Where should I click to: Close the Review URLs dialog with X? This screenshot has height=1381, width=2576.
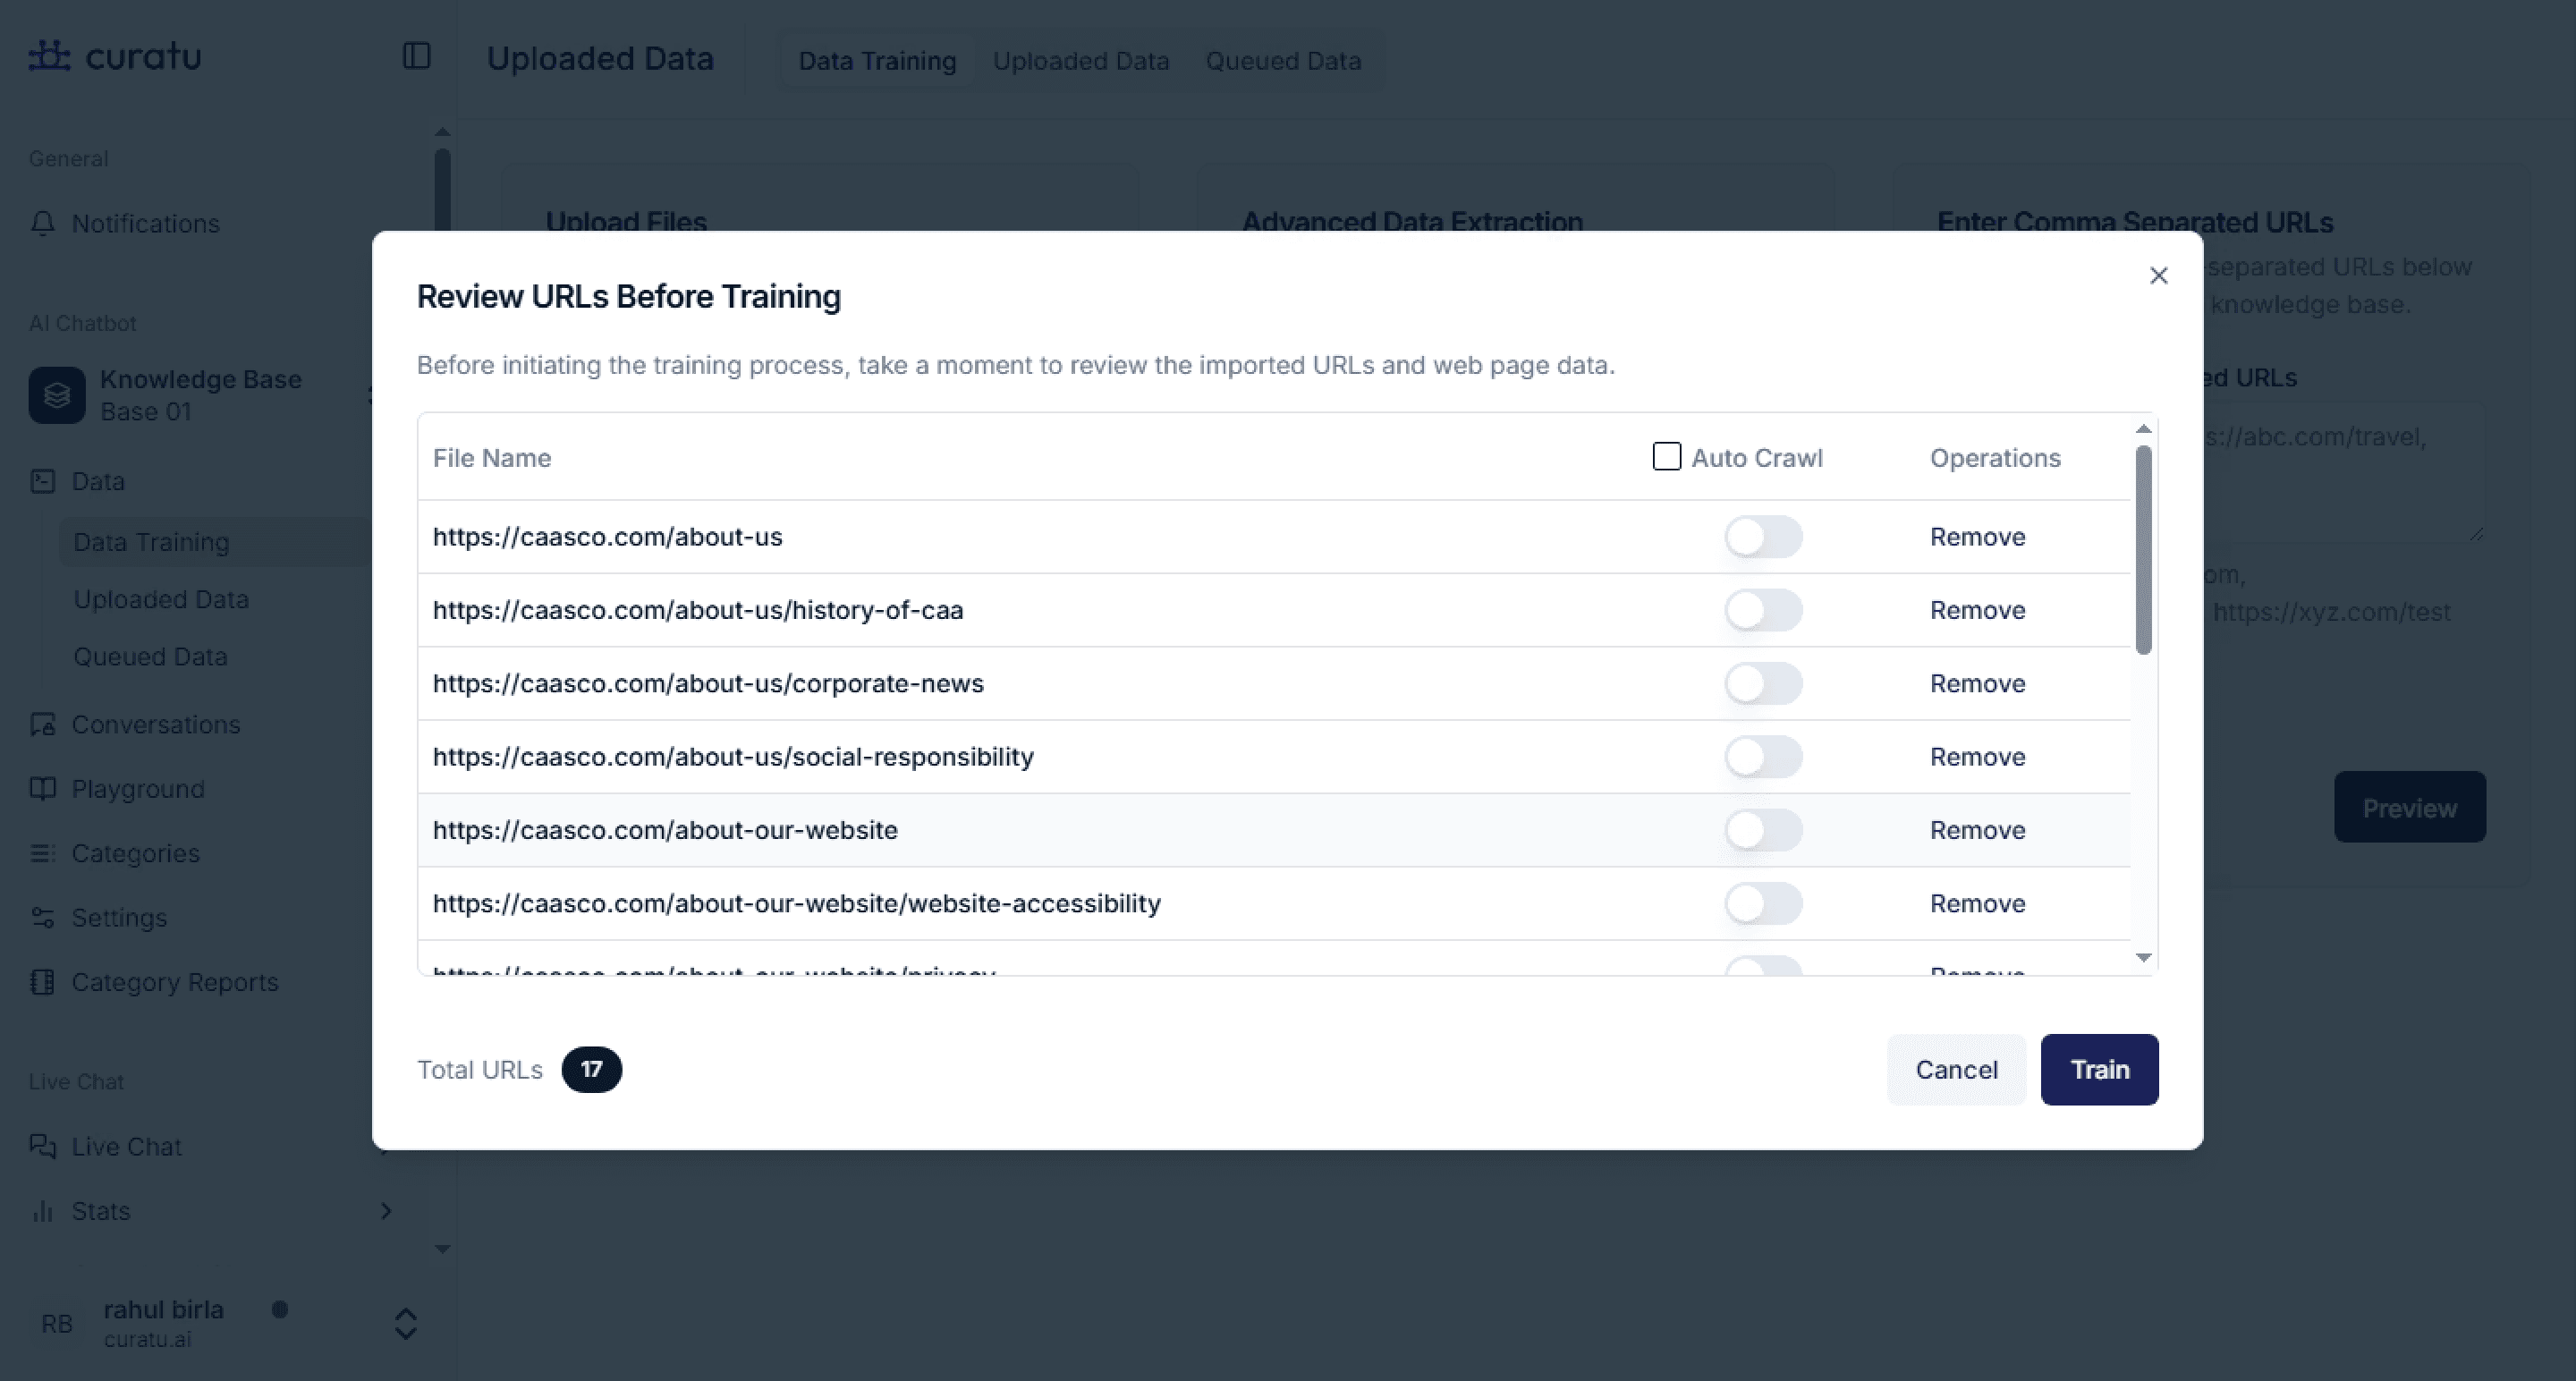2158,275
